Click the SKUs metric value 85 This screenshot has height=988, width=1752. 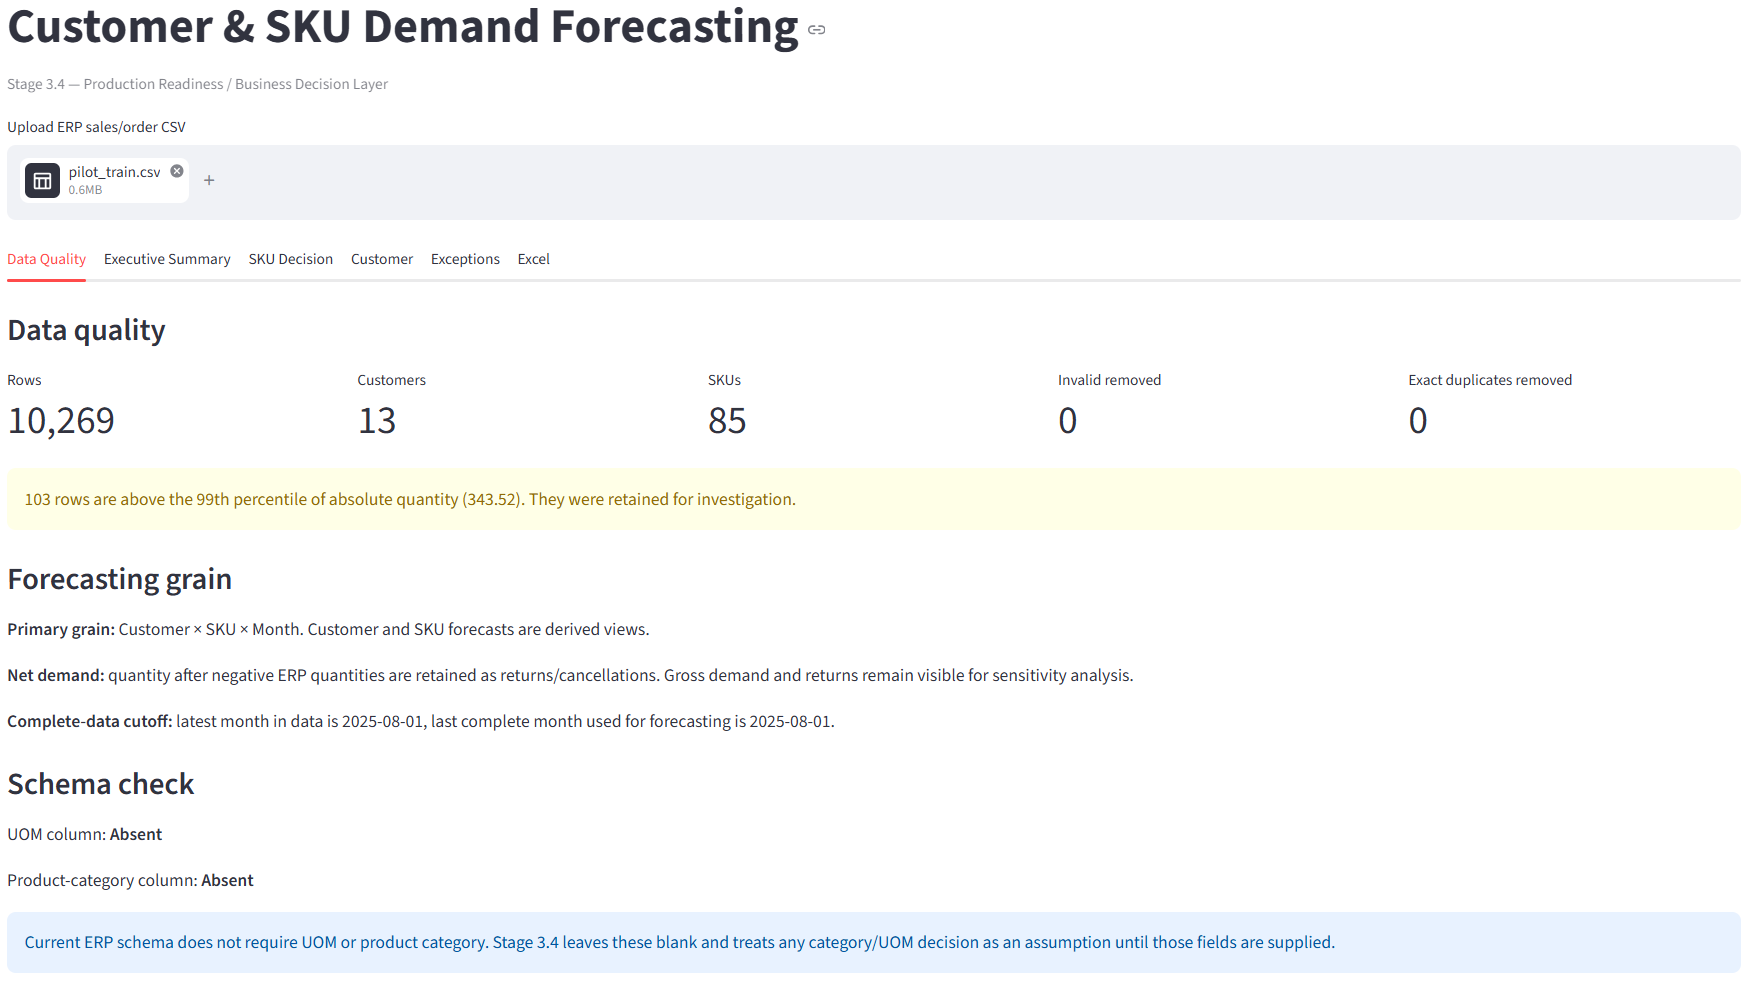(727, 421)
